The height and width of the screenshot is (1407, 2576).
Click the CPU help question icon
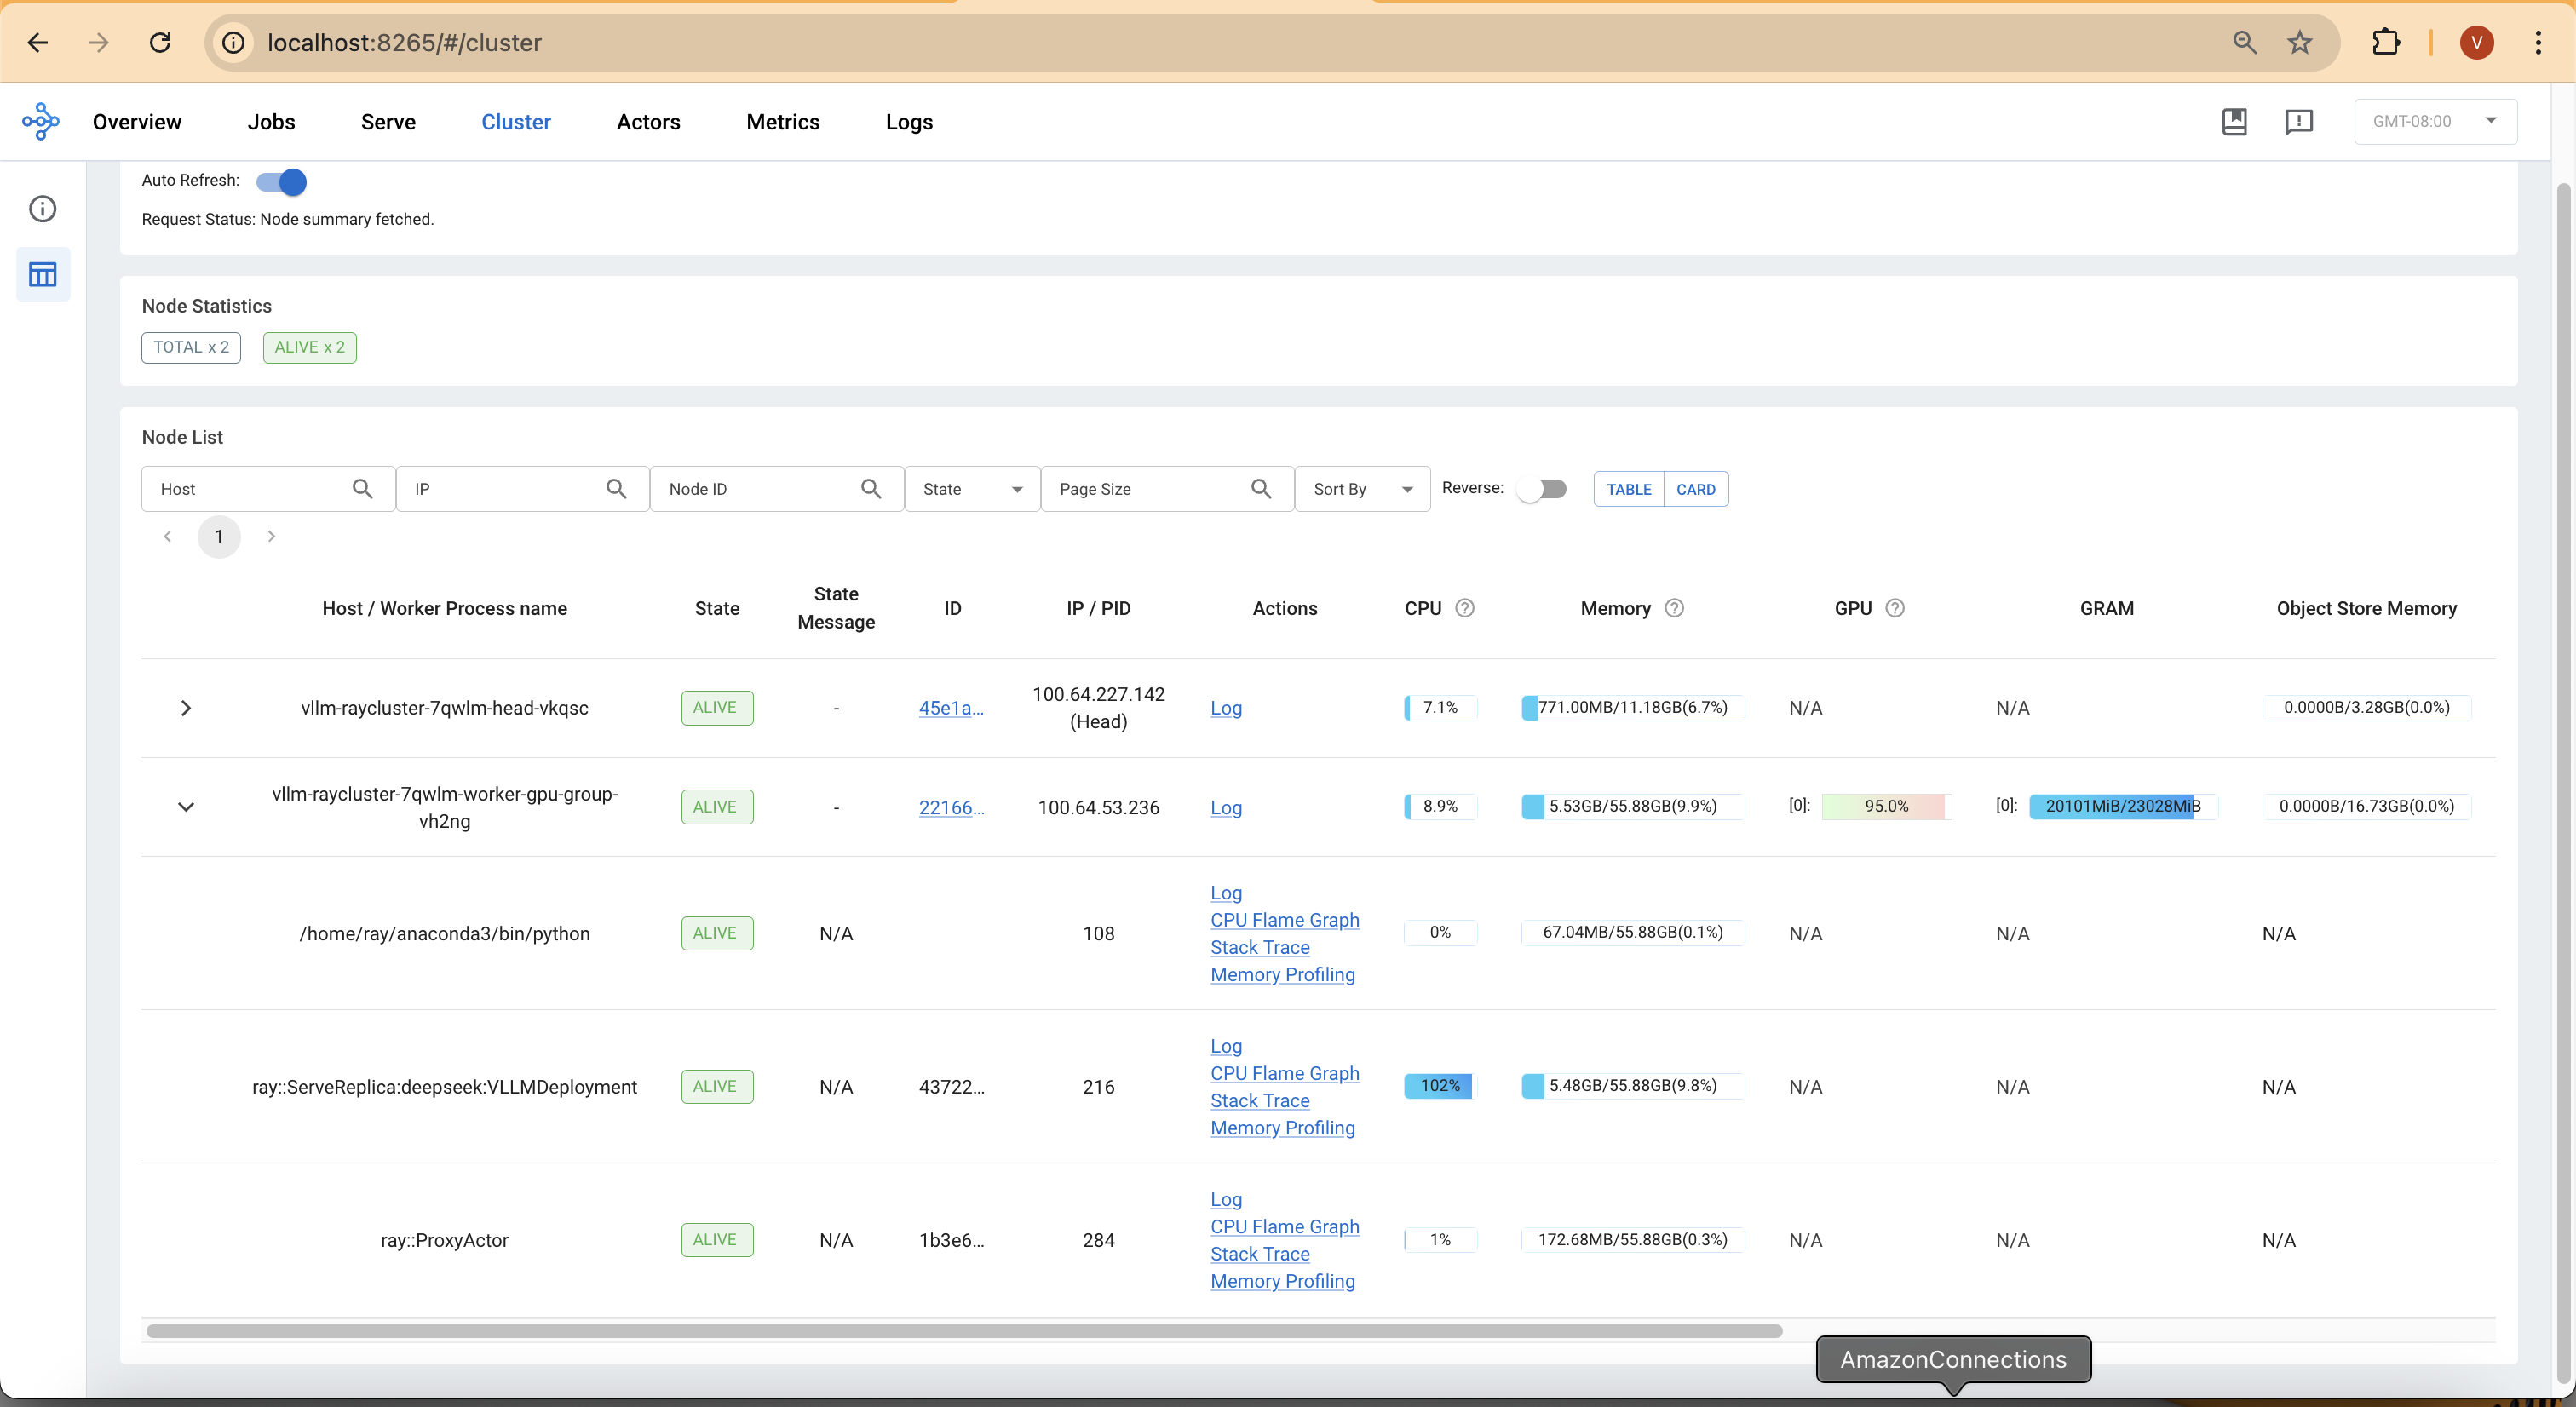click(1464, 608)
